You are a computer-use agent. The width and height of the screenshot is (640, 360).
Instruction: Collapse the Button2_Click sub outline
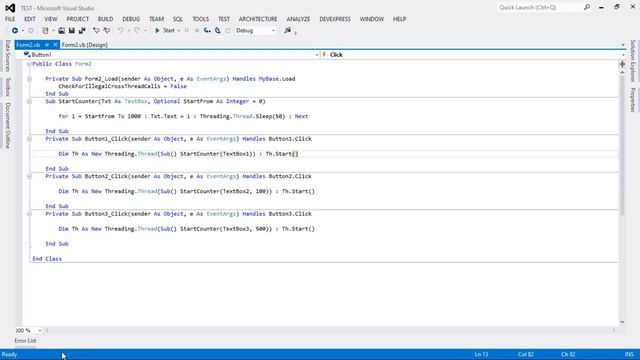(29, 176)
